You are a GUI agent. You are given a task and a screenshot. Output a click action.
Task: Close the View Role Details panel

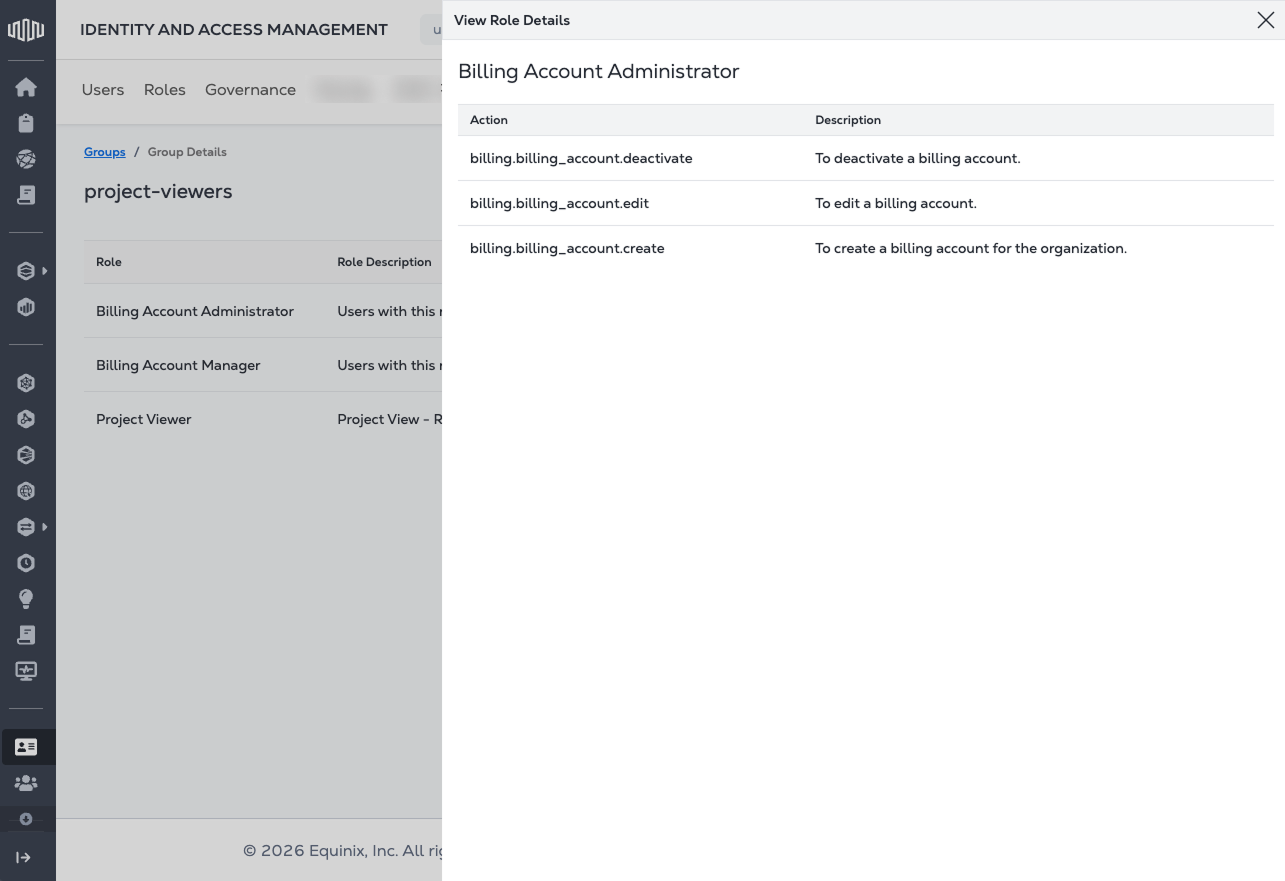click(1265, 20)
